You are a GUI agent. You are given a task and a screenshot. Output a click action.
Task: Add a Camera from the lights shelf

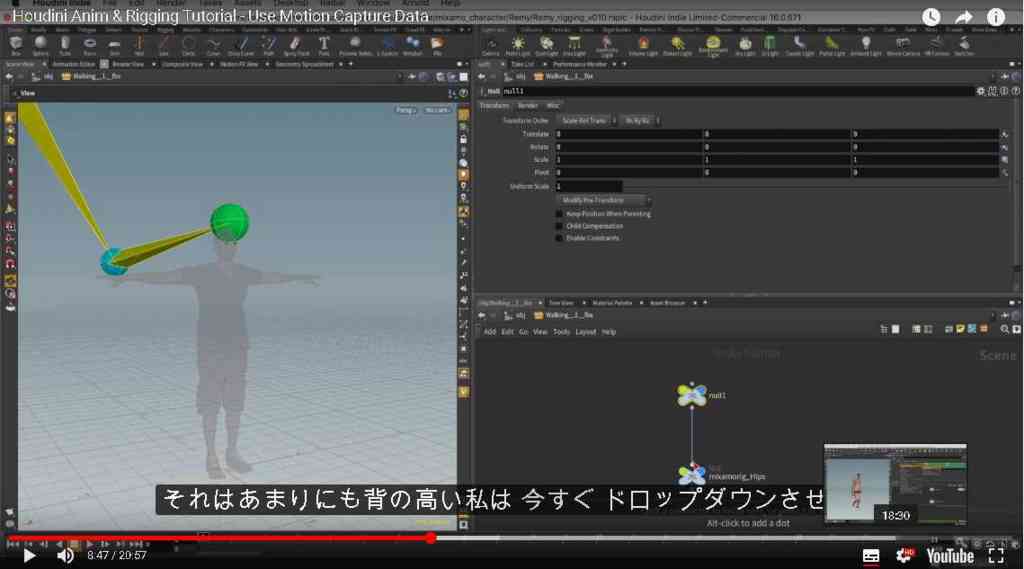[490, 45]
